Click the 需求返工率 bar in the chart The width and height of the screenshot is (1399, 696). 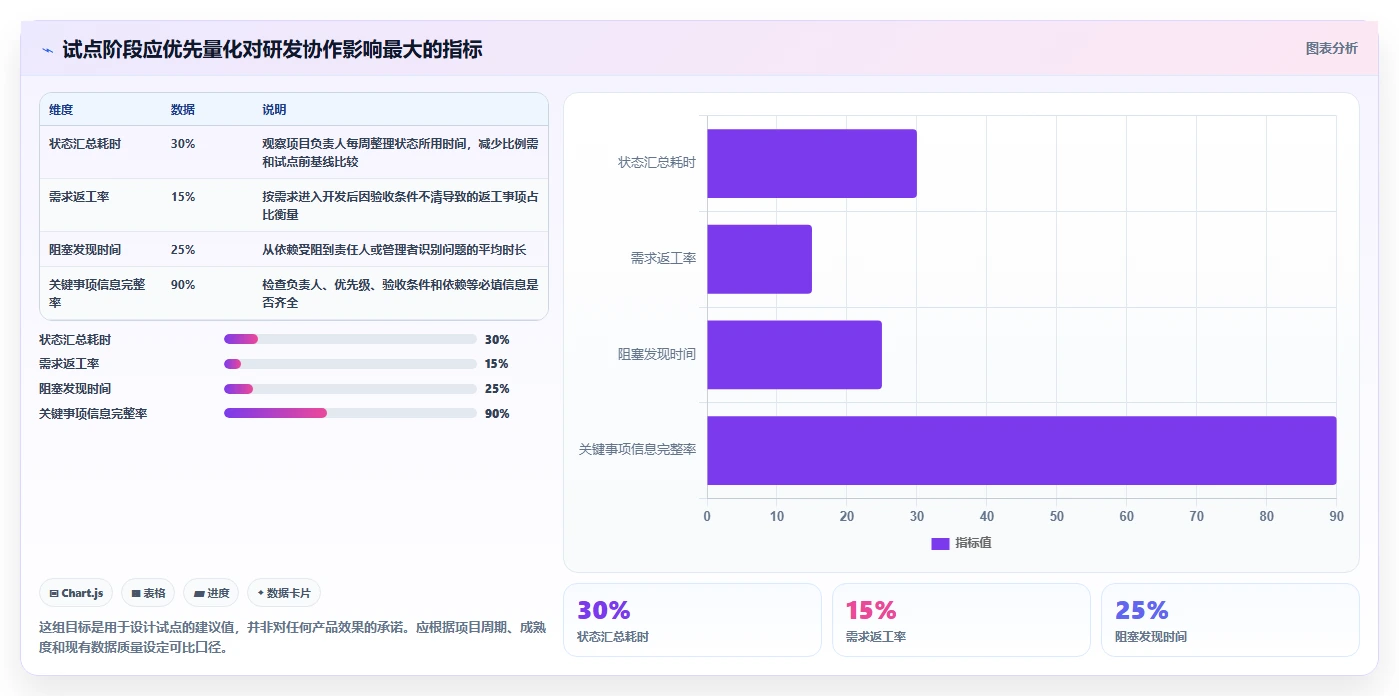click(x=759, y=259)
